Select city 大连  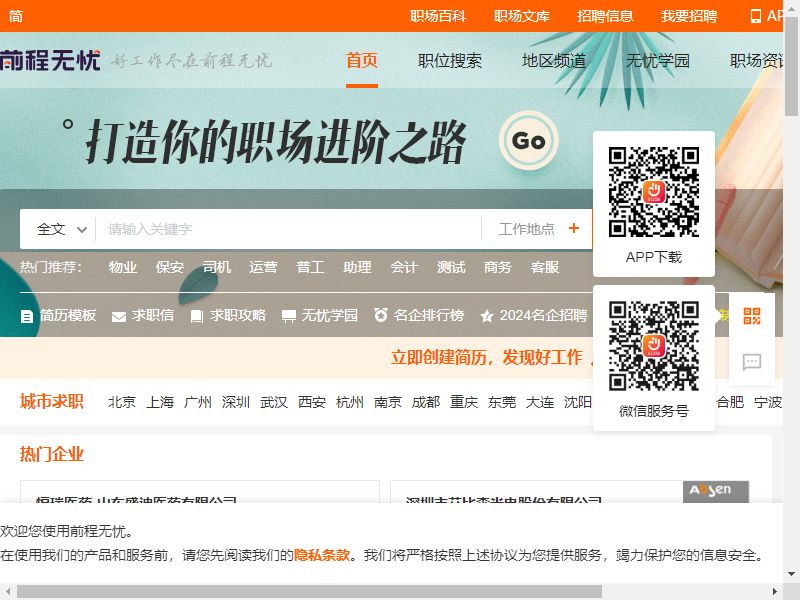point(540,402)
